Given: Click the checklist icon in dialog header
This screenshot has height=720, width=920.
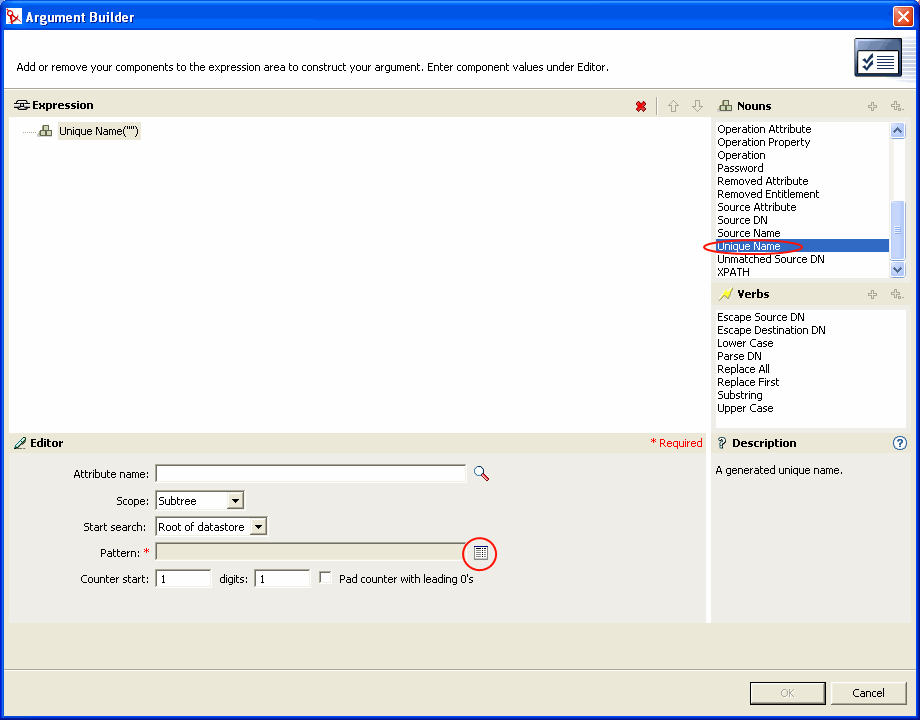Looking at the screenshot, I should (878, 58).
